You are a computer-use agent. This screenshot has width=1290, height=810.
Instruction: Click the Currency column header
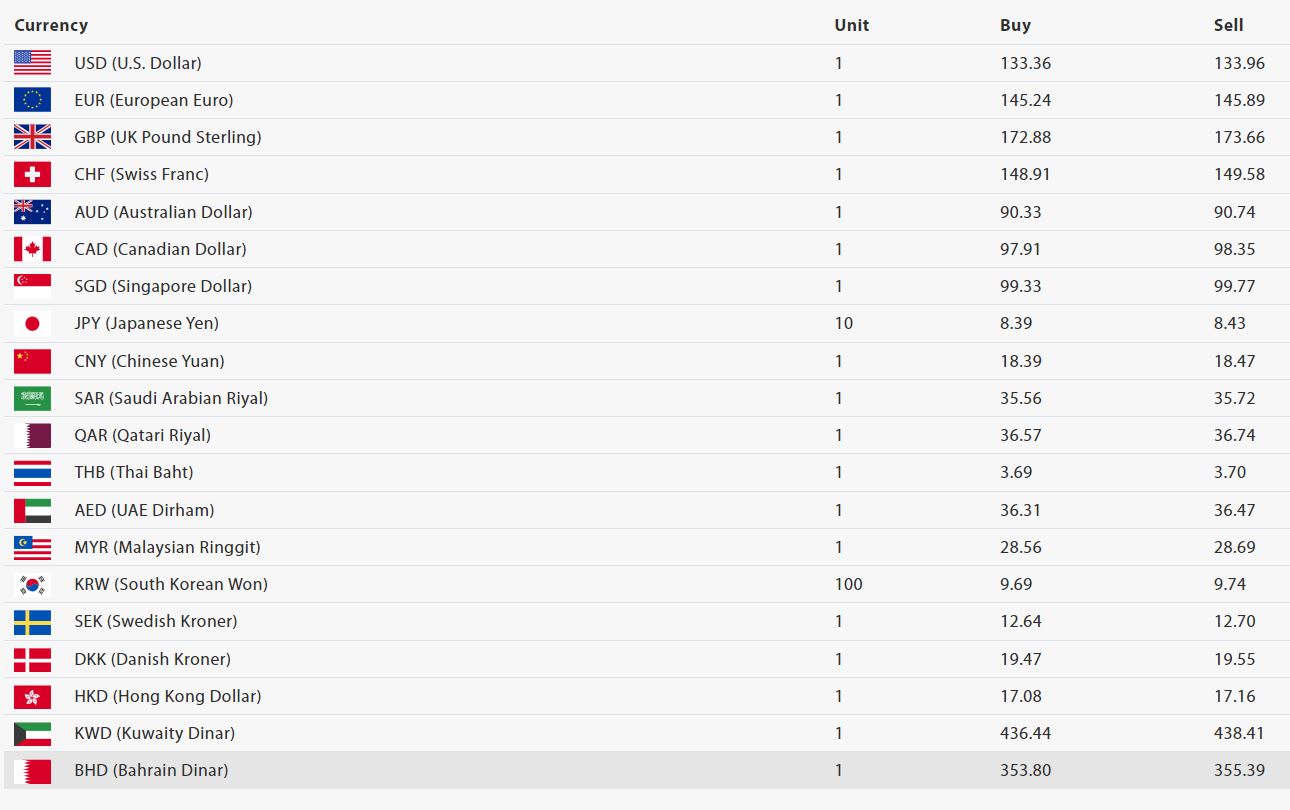pyautogui.click(x=51, y=25)
